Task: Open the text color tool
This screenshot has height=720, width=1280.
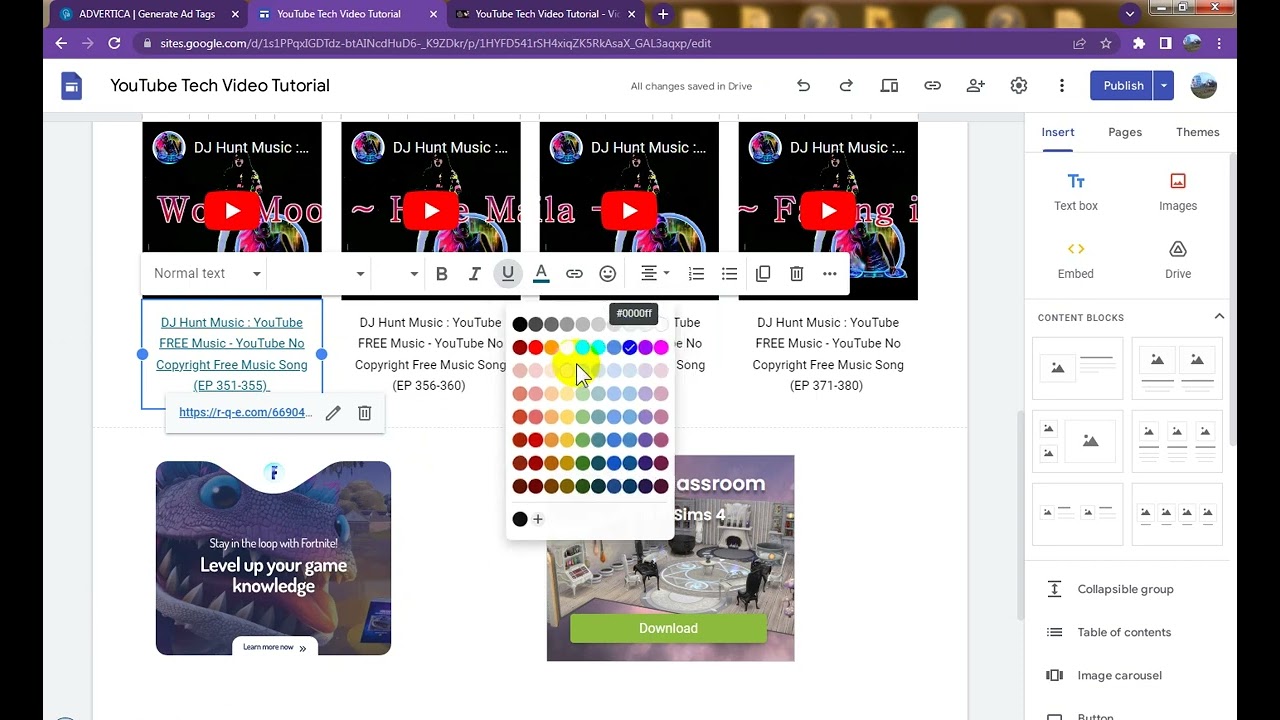Action: 541,274
